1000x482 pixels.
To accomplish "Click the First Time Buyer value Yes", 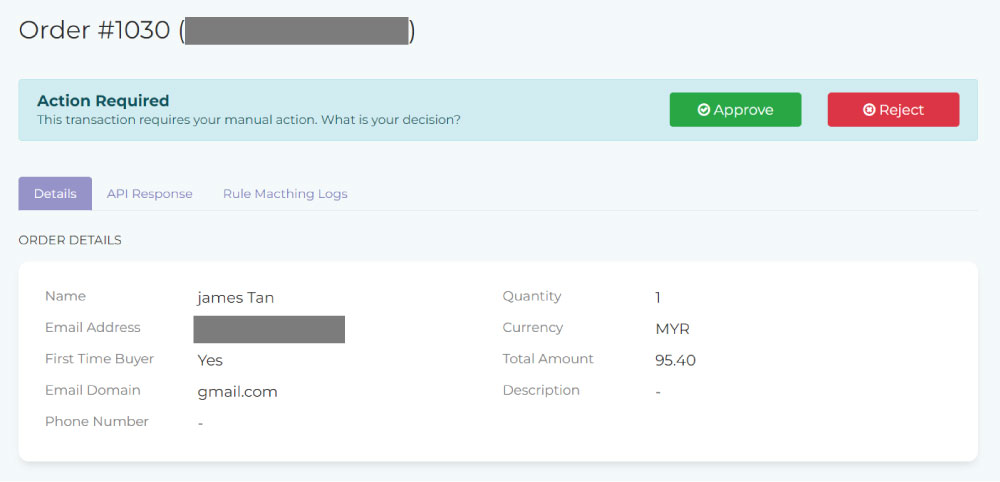I will (210, 360).
